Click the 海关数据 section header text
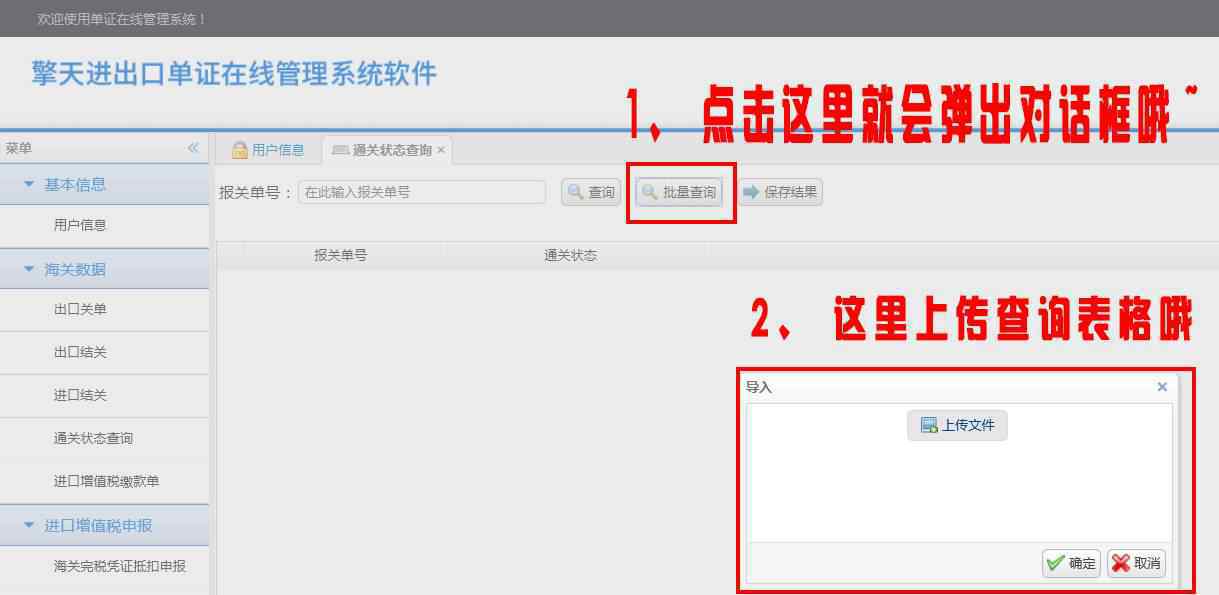The height and width of the screenshot is (595, 1219). point(75,269)
